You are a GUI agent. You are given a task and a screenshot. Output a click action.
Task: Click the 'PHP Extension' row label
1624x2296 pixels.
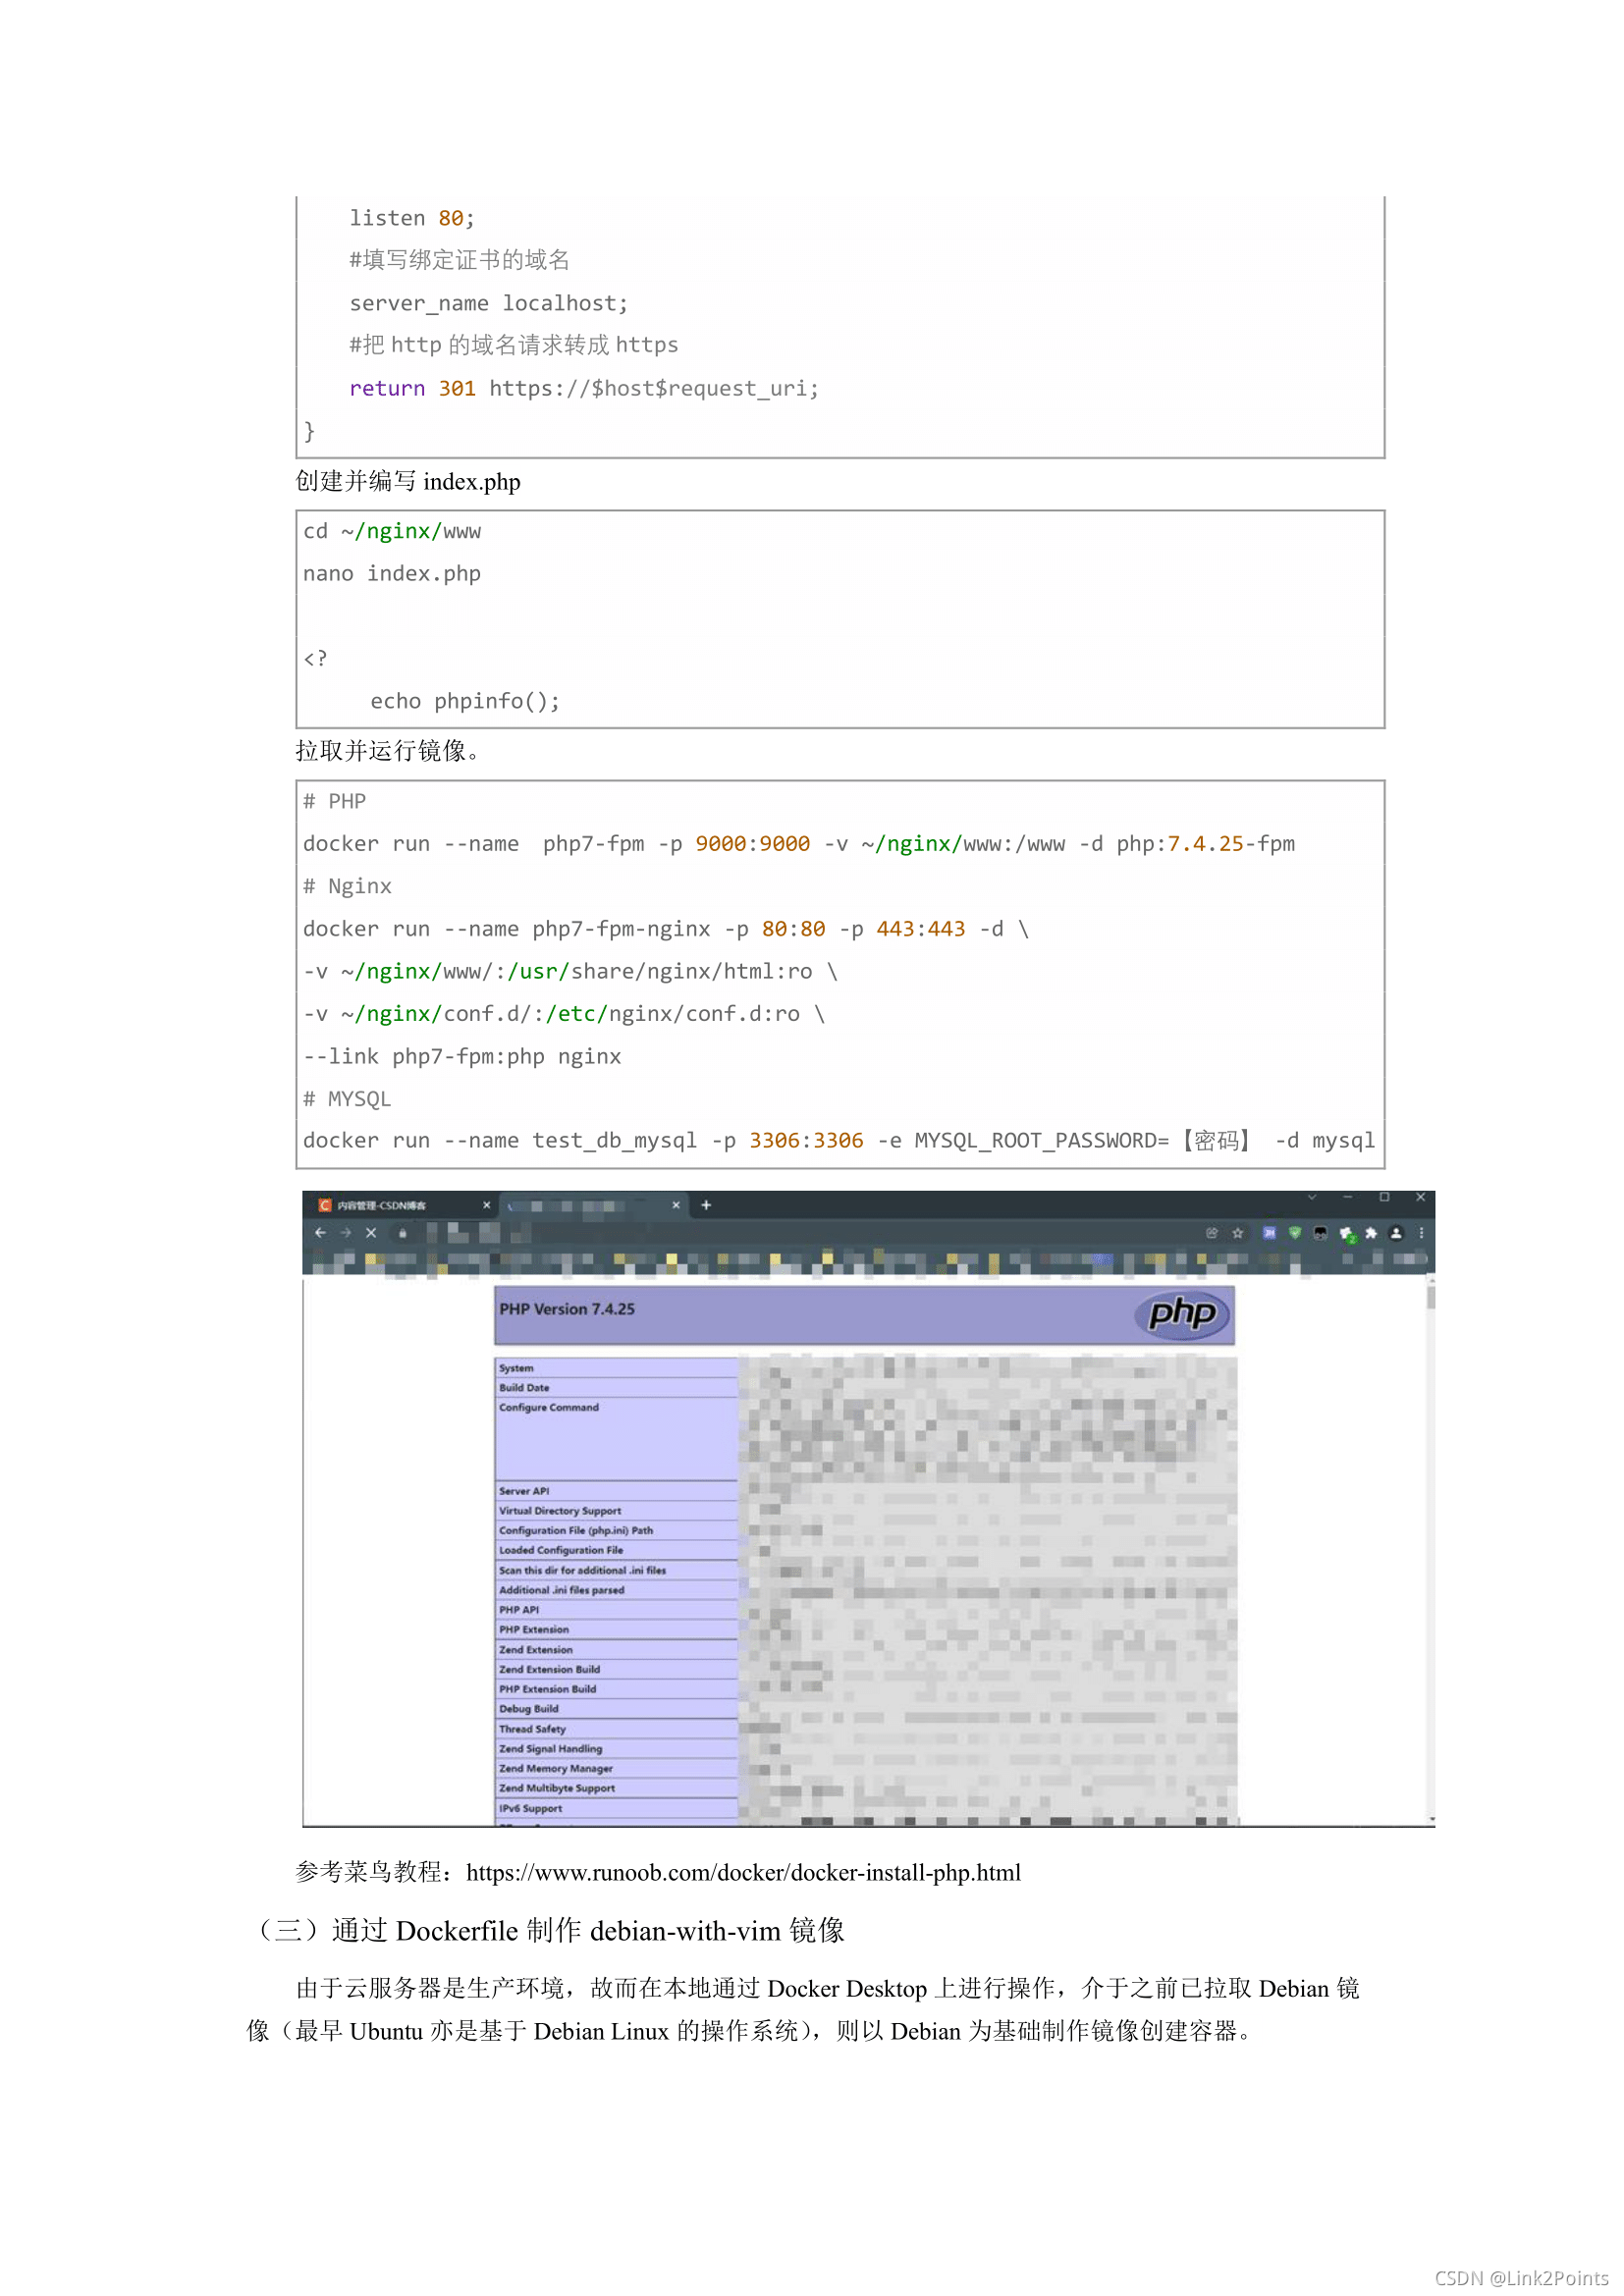pos(534,1630)
